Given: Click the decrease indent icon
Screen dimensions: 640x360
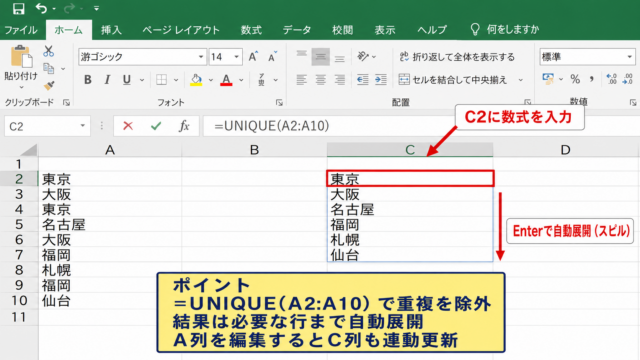Looking at the screenshot, I should coord(362,80).
